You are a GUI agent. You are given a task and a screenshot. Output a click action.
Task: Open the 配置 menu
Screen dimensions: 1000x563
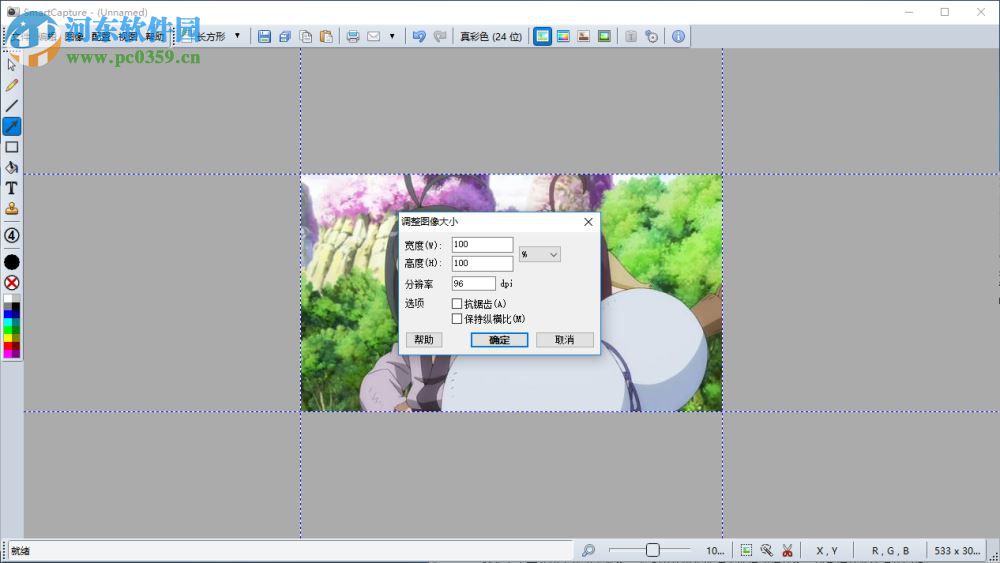(101, 36)
